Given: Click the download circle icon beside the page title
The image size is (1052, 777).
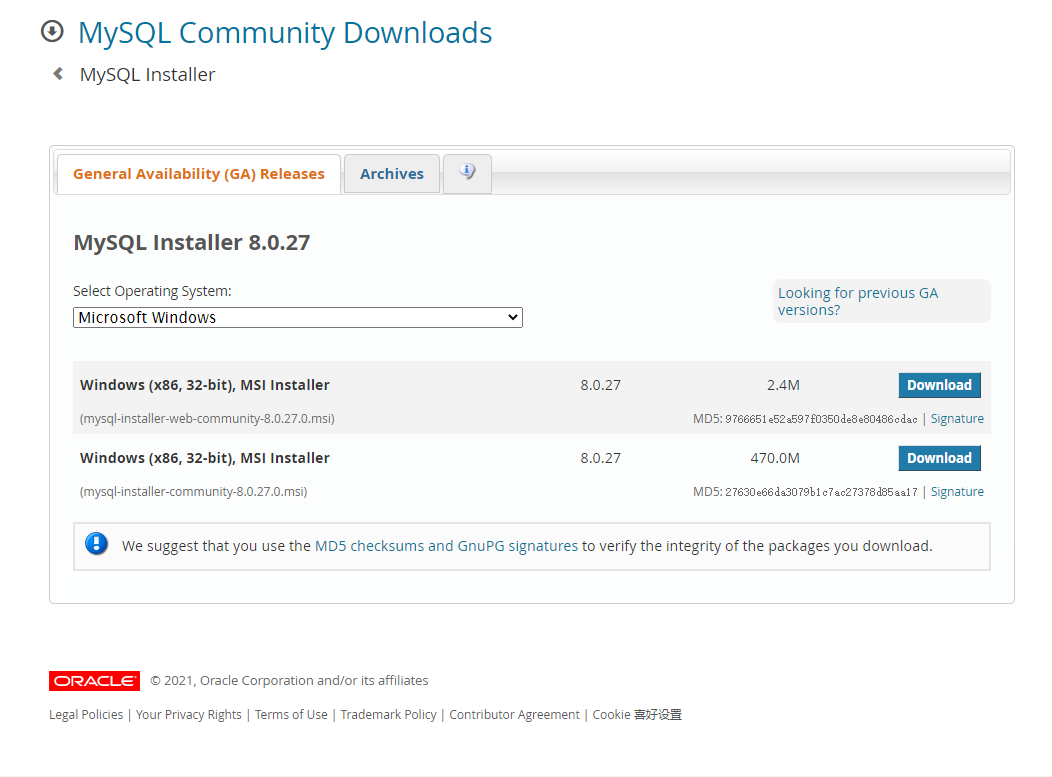Looking at the screenshot, I should tap(52, 32).
